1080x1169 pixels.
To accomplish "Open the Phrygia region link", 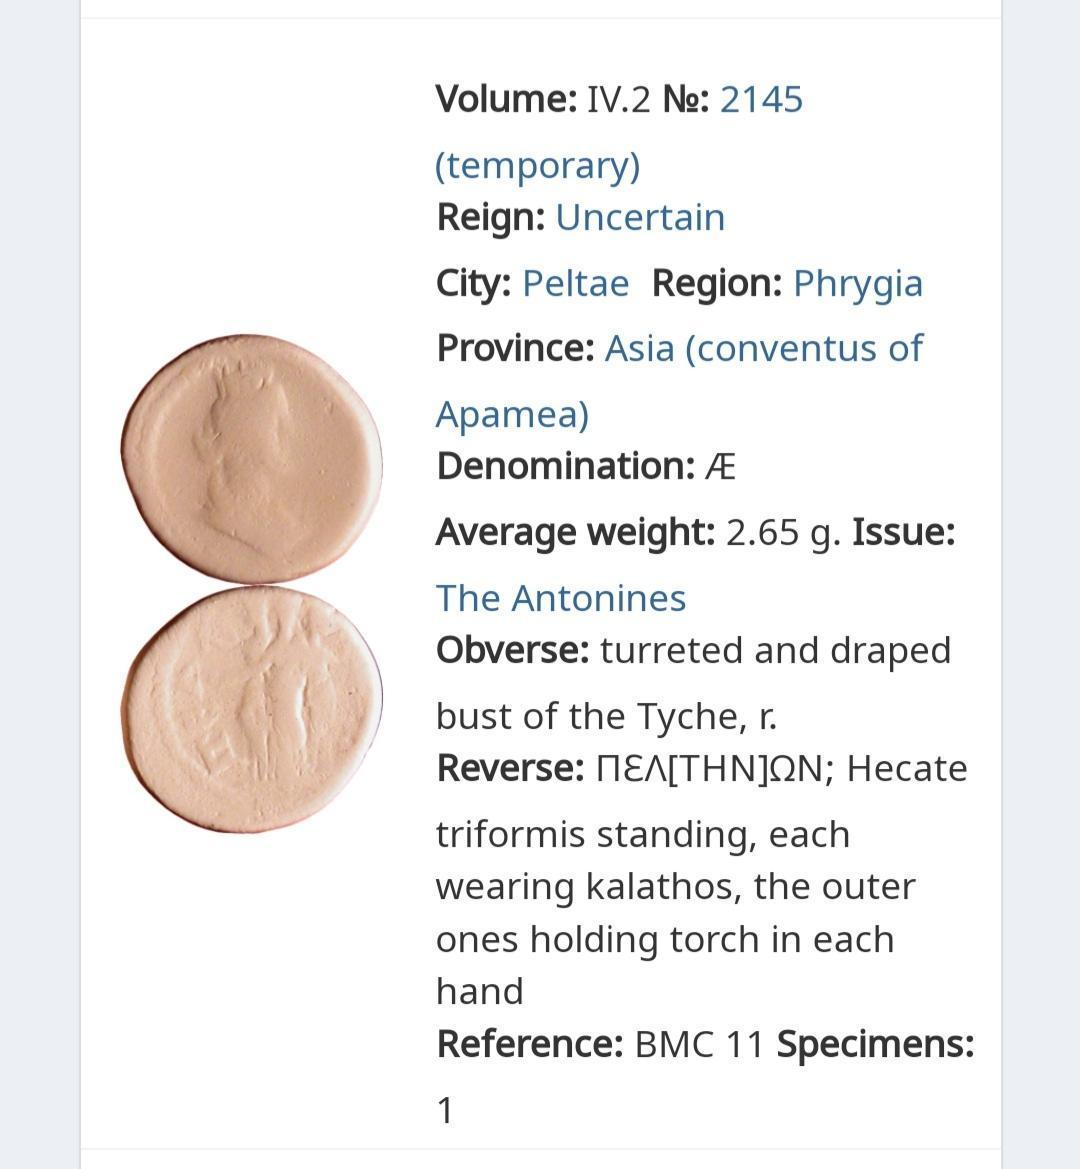I will (x=858, y=284).
